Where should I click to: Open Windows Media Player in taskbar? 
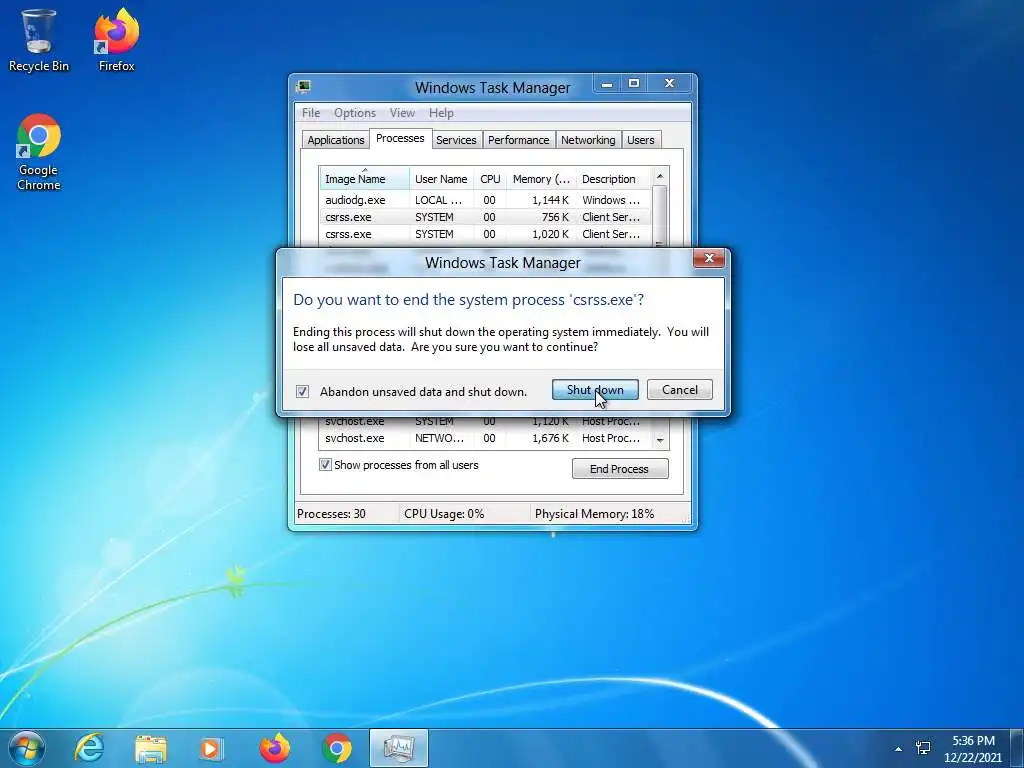click(211, 748)
